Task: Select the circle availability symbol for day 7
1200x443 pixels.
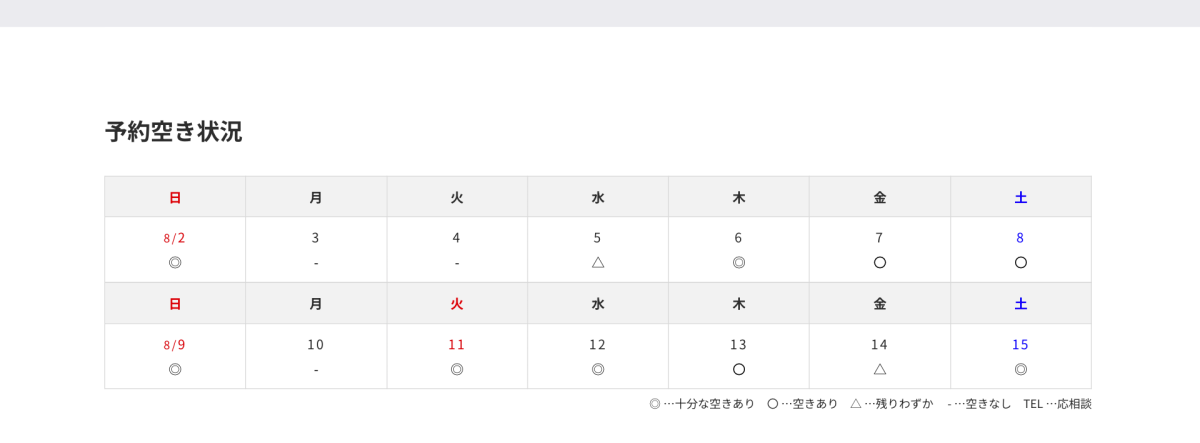Action: click(x=880, y=263)
